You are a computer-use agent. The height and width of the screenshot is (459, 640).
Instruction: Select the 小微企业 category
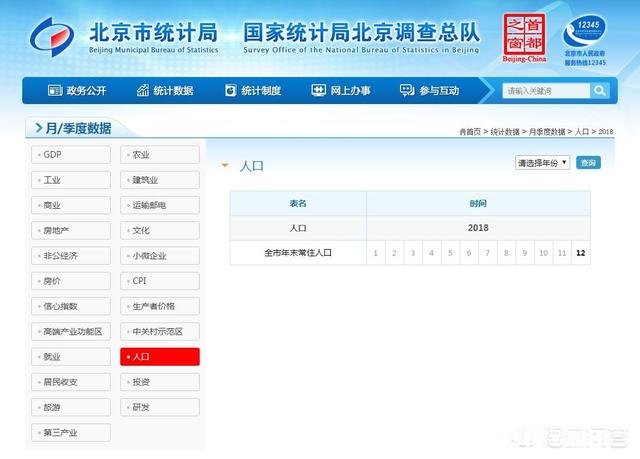[160, 256]
